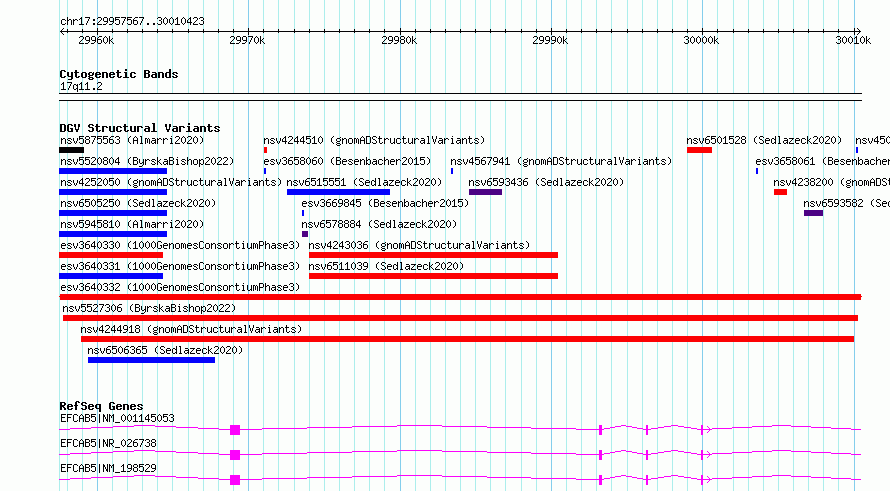This screenshot has width=890, height=491.
Task: Click the black nsv5875563 Almarri2020 variant bar
Action: tap(72, 150)
